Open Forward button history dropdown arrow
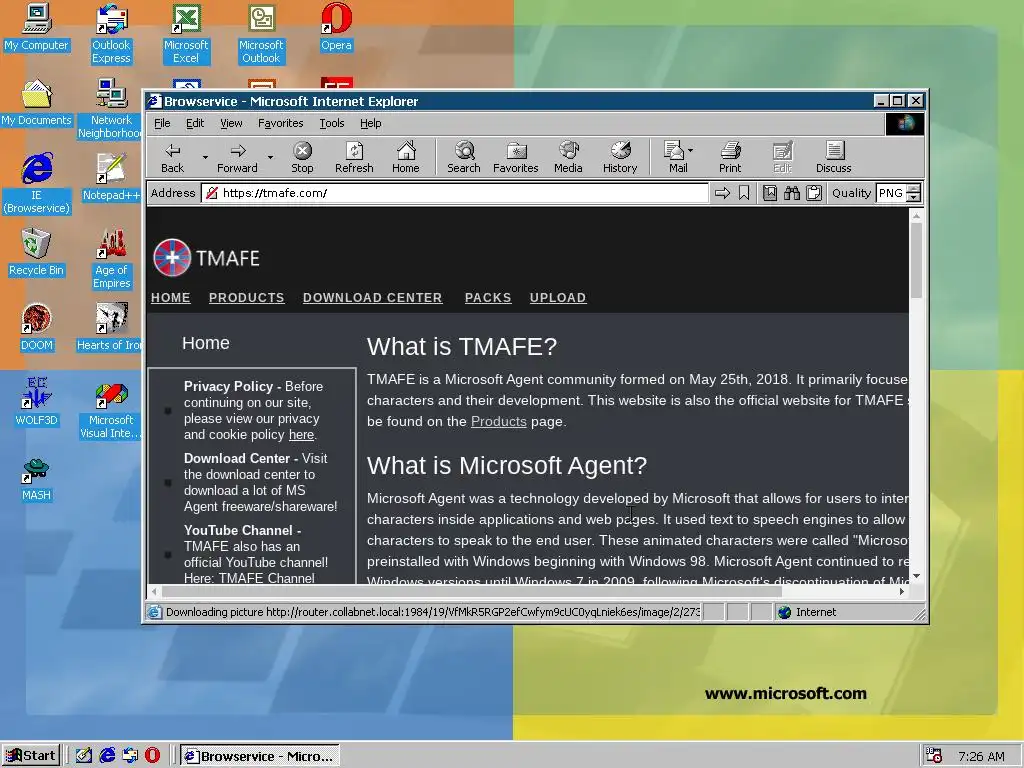This screenshot has height=768, width=1024. coord(270,157)
